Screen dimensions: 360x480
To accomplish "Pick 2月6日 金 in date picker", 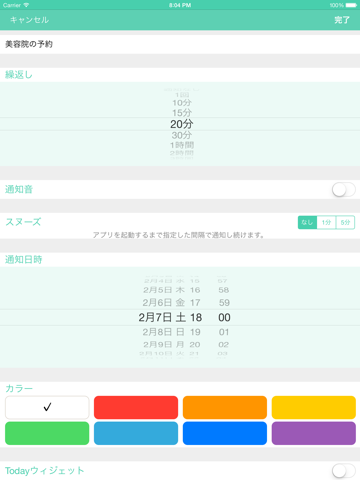I will tap(164, 303).
